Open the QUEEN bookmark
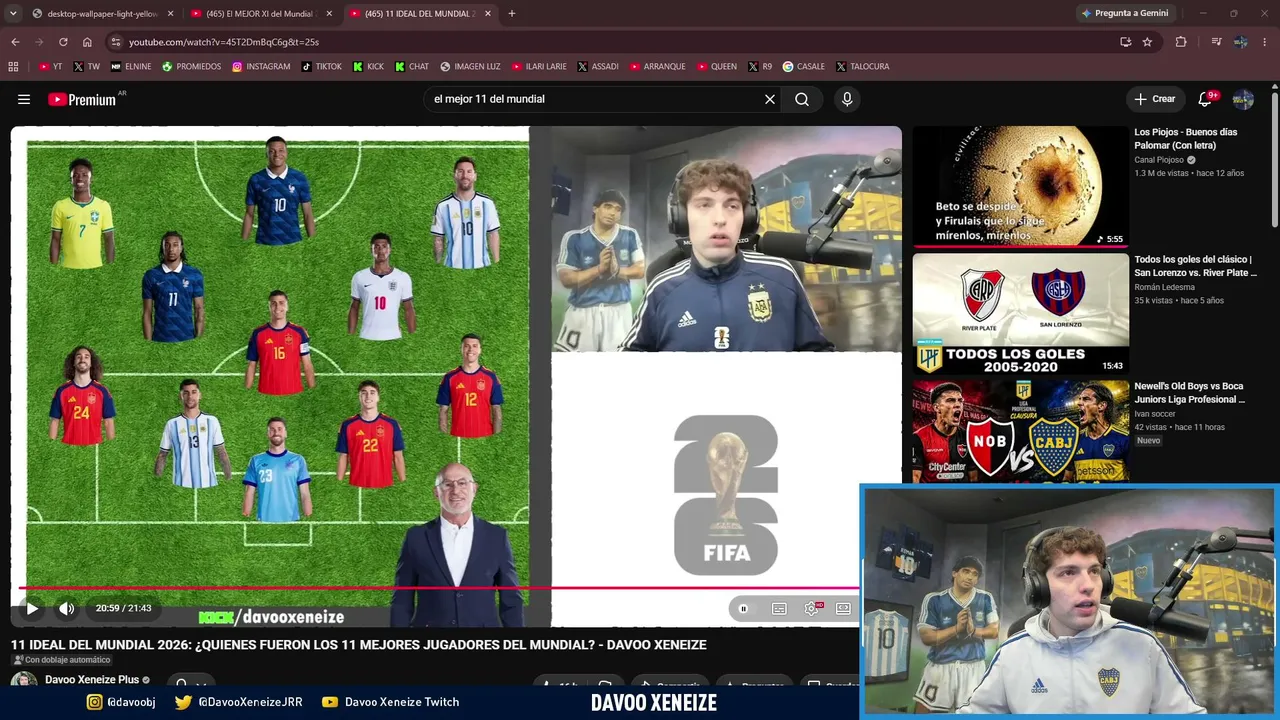The height and width of the screenshot is (720, 1280). point(717,67)
